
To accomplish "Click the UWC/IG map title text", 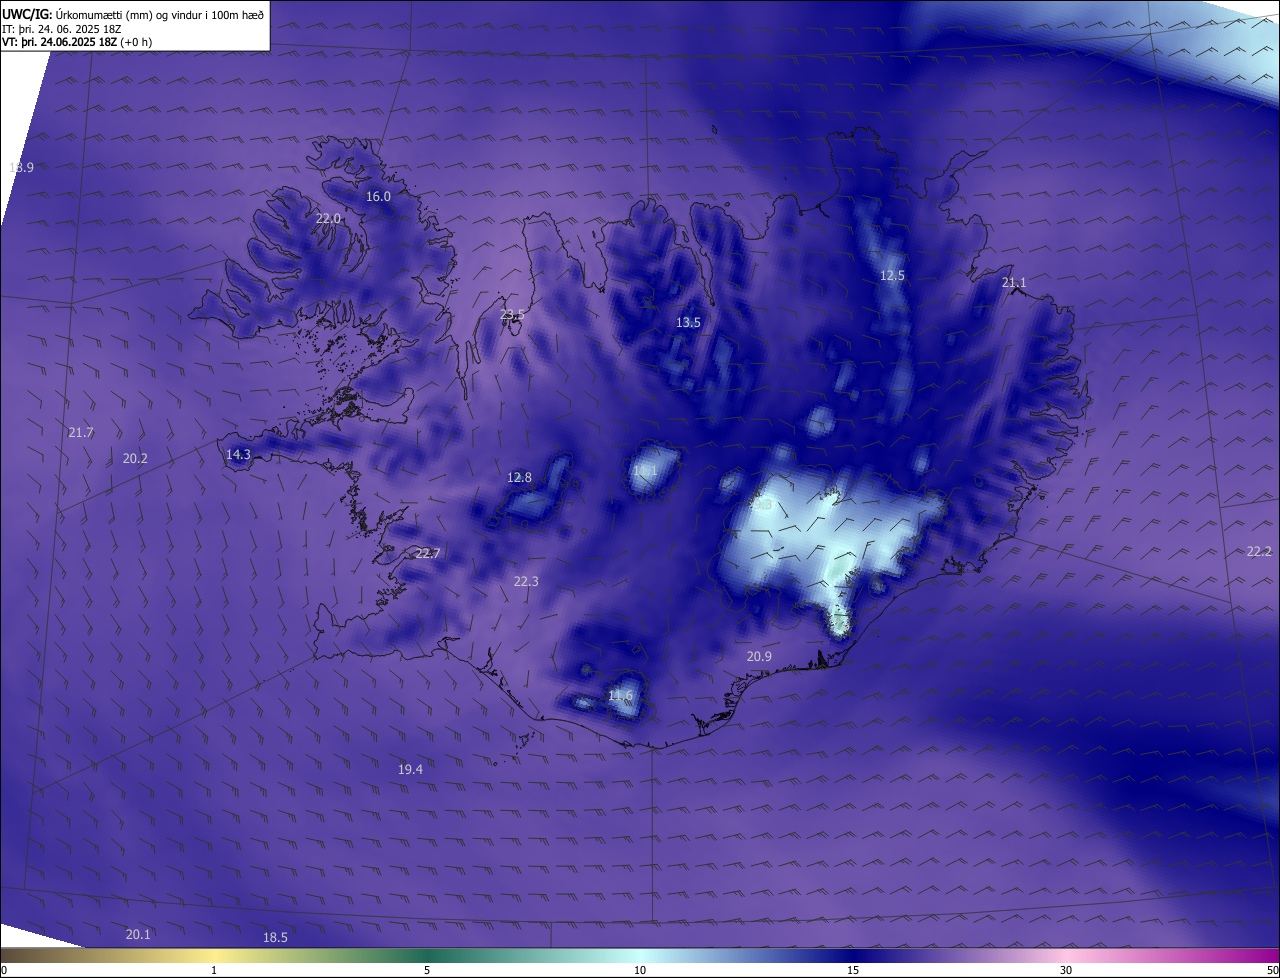I will click(x=133, y=13).
